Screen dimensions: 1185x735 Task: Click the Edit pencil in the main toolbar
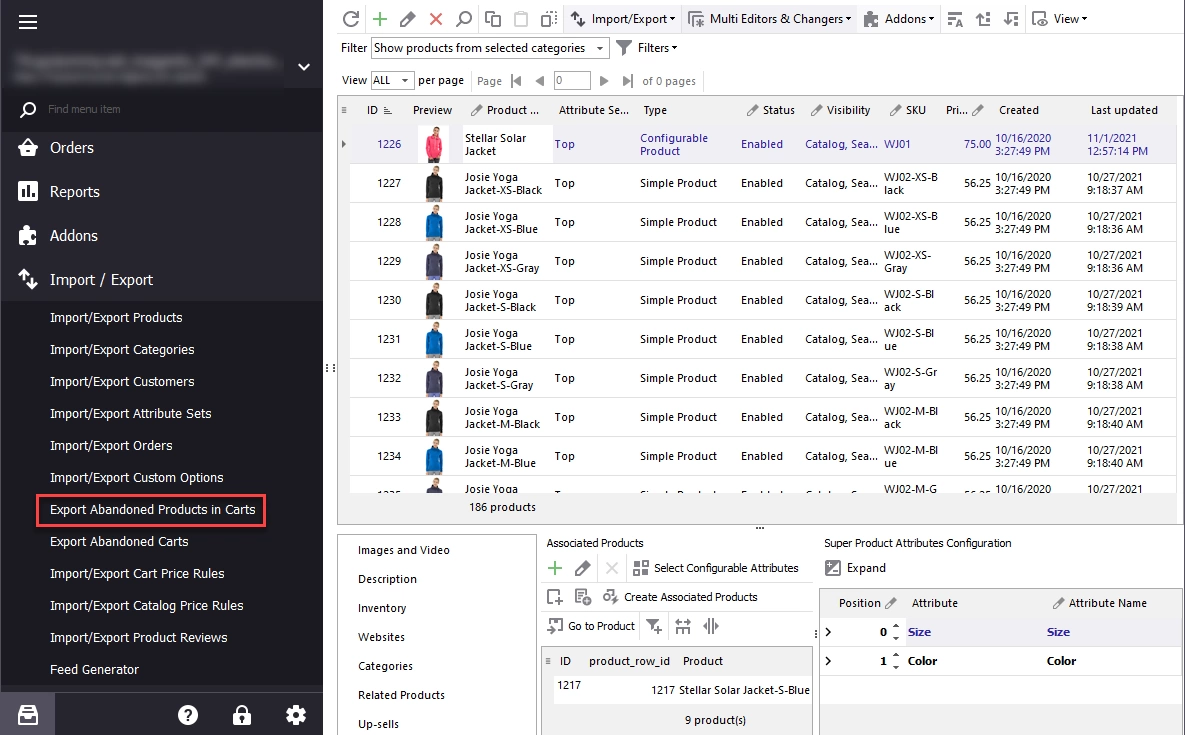(x=407, y=19)
